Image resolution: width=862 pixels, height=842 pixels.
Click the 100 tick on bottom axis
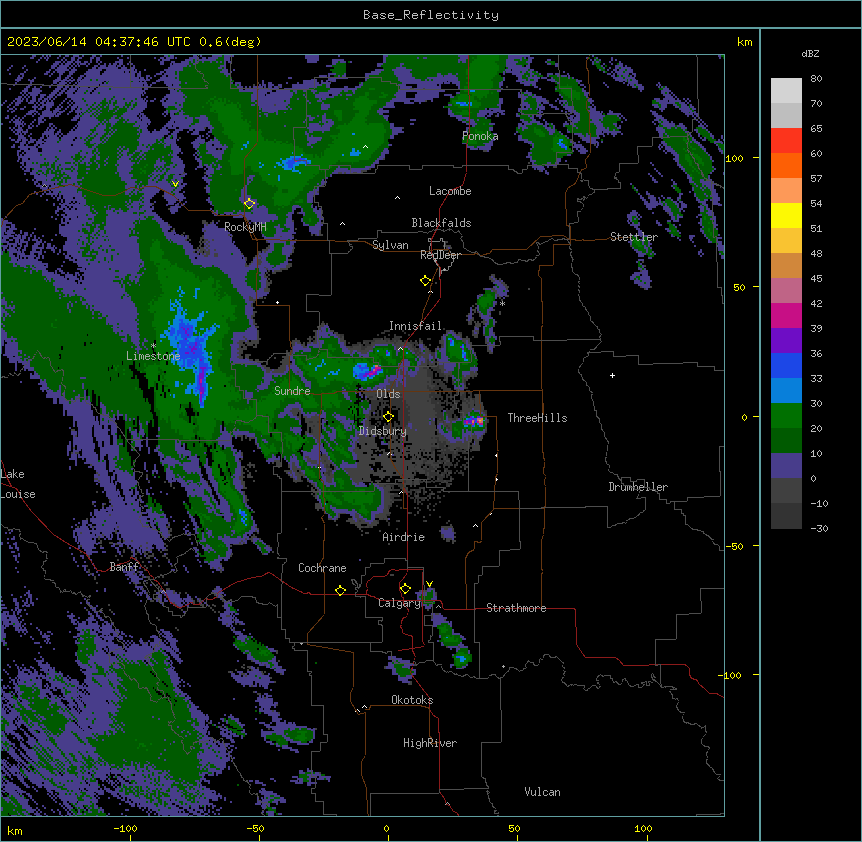click(643, 828)
